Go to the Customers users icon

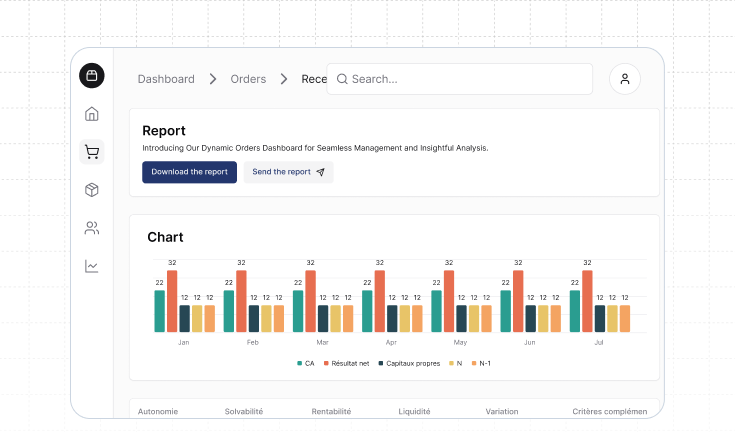[x=92, y=228]
